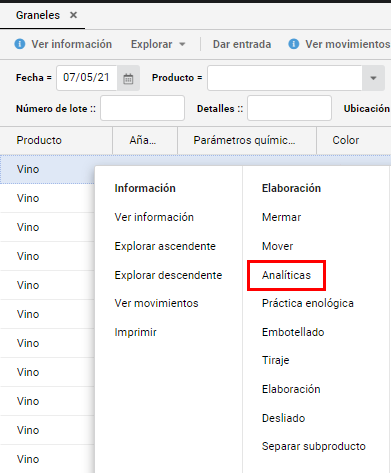Select the highlighted first Vino row
Viewport: 391px width, 473px height.
[x=47, y=169]
